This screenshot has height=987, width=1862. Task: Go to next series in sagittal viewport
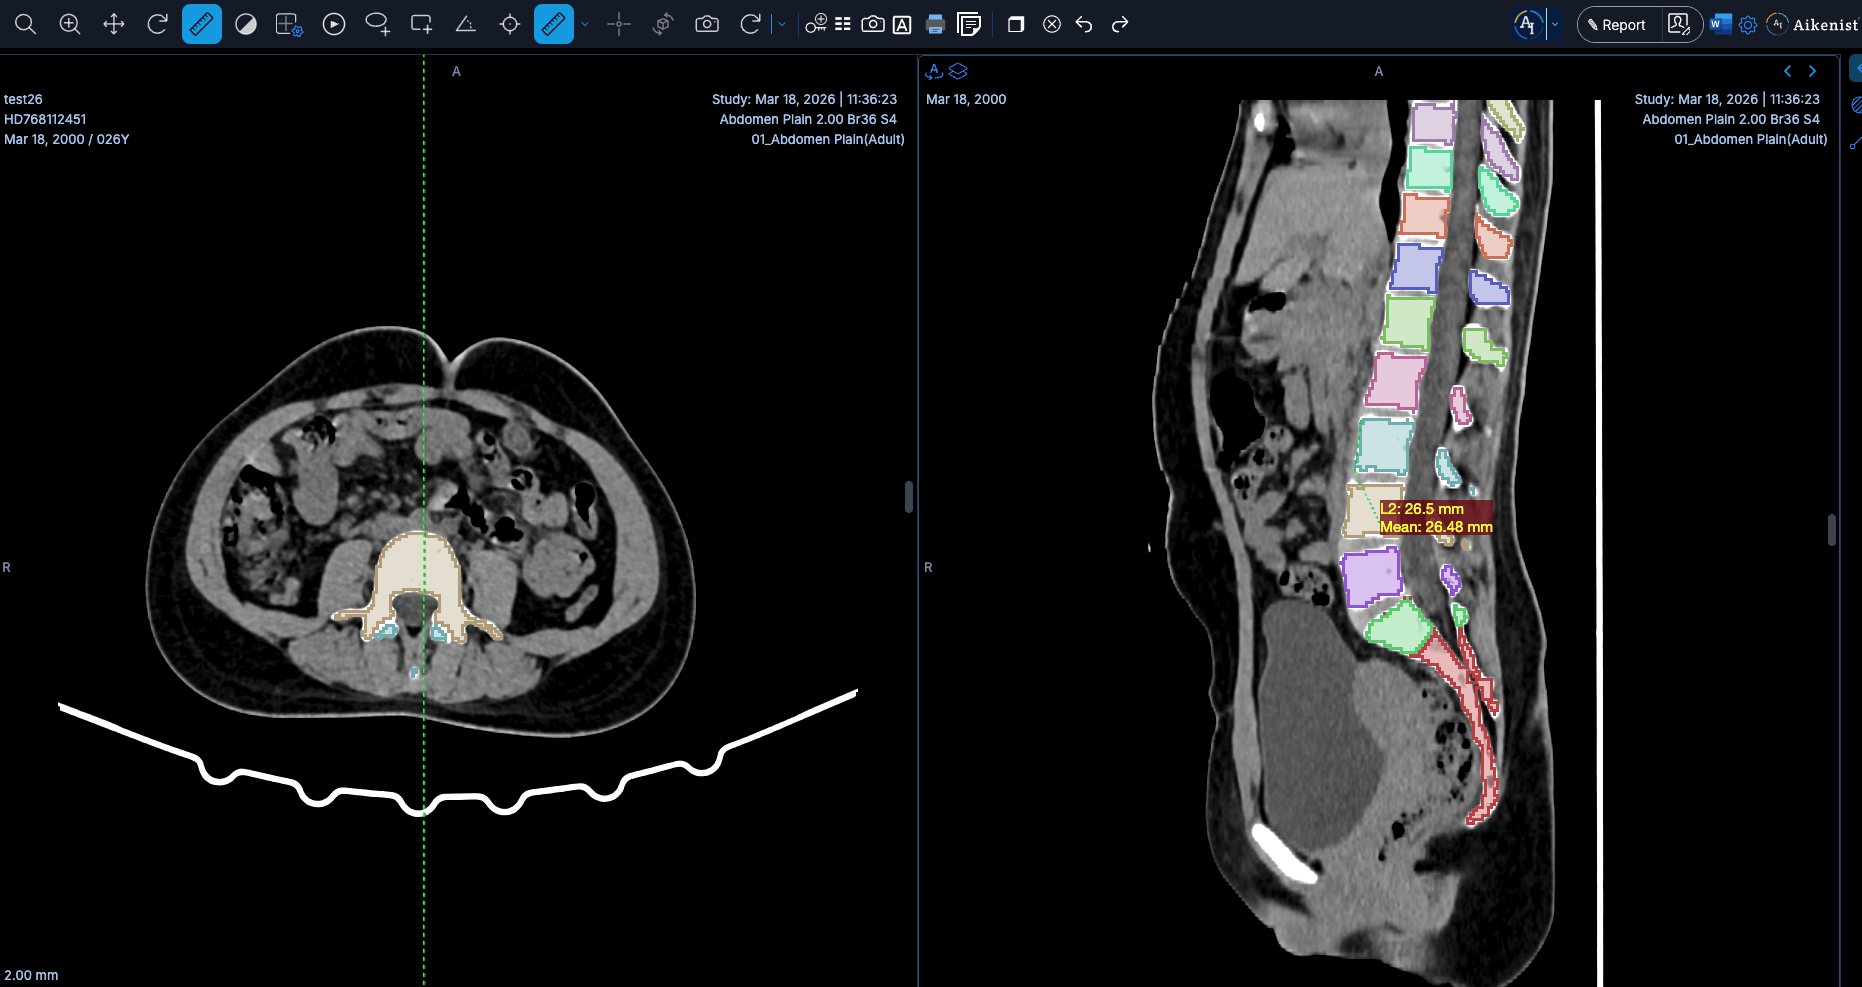[x=1812, y=71]
